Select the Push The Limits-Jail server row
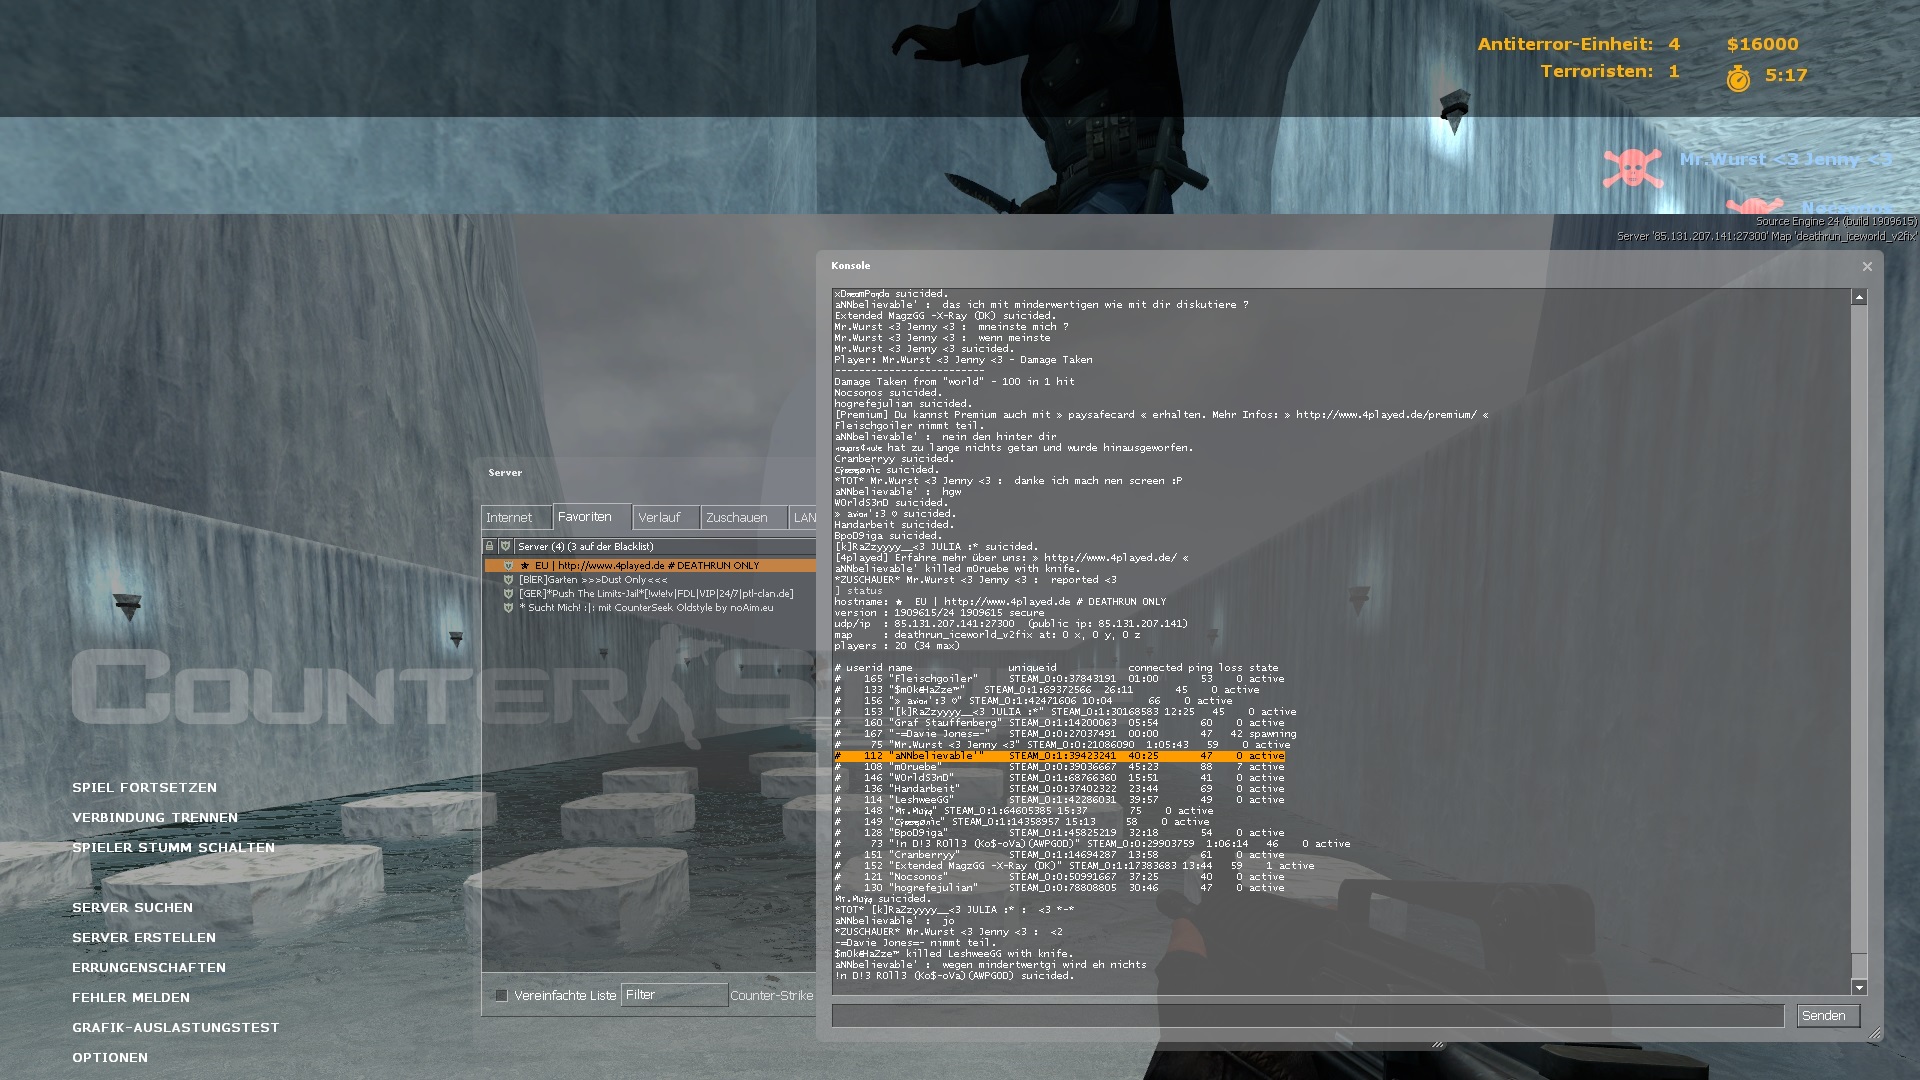The image size is (1920, 1080). pos(650,594)
